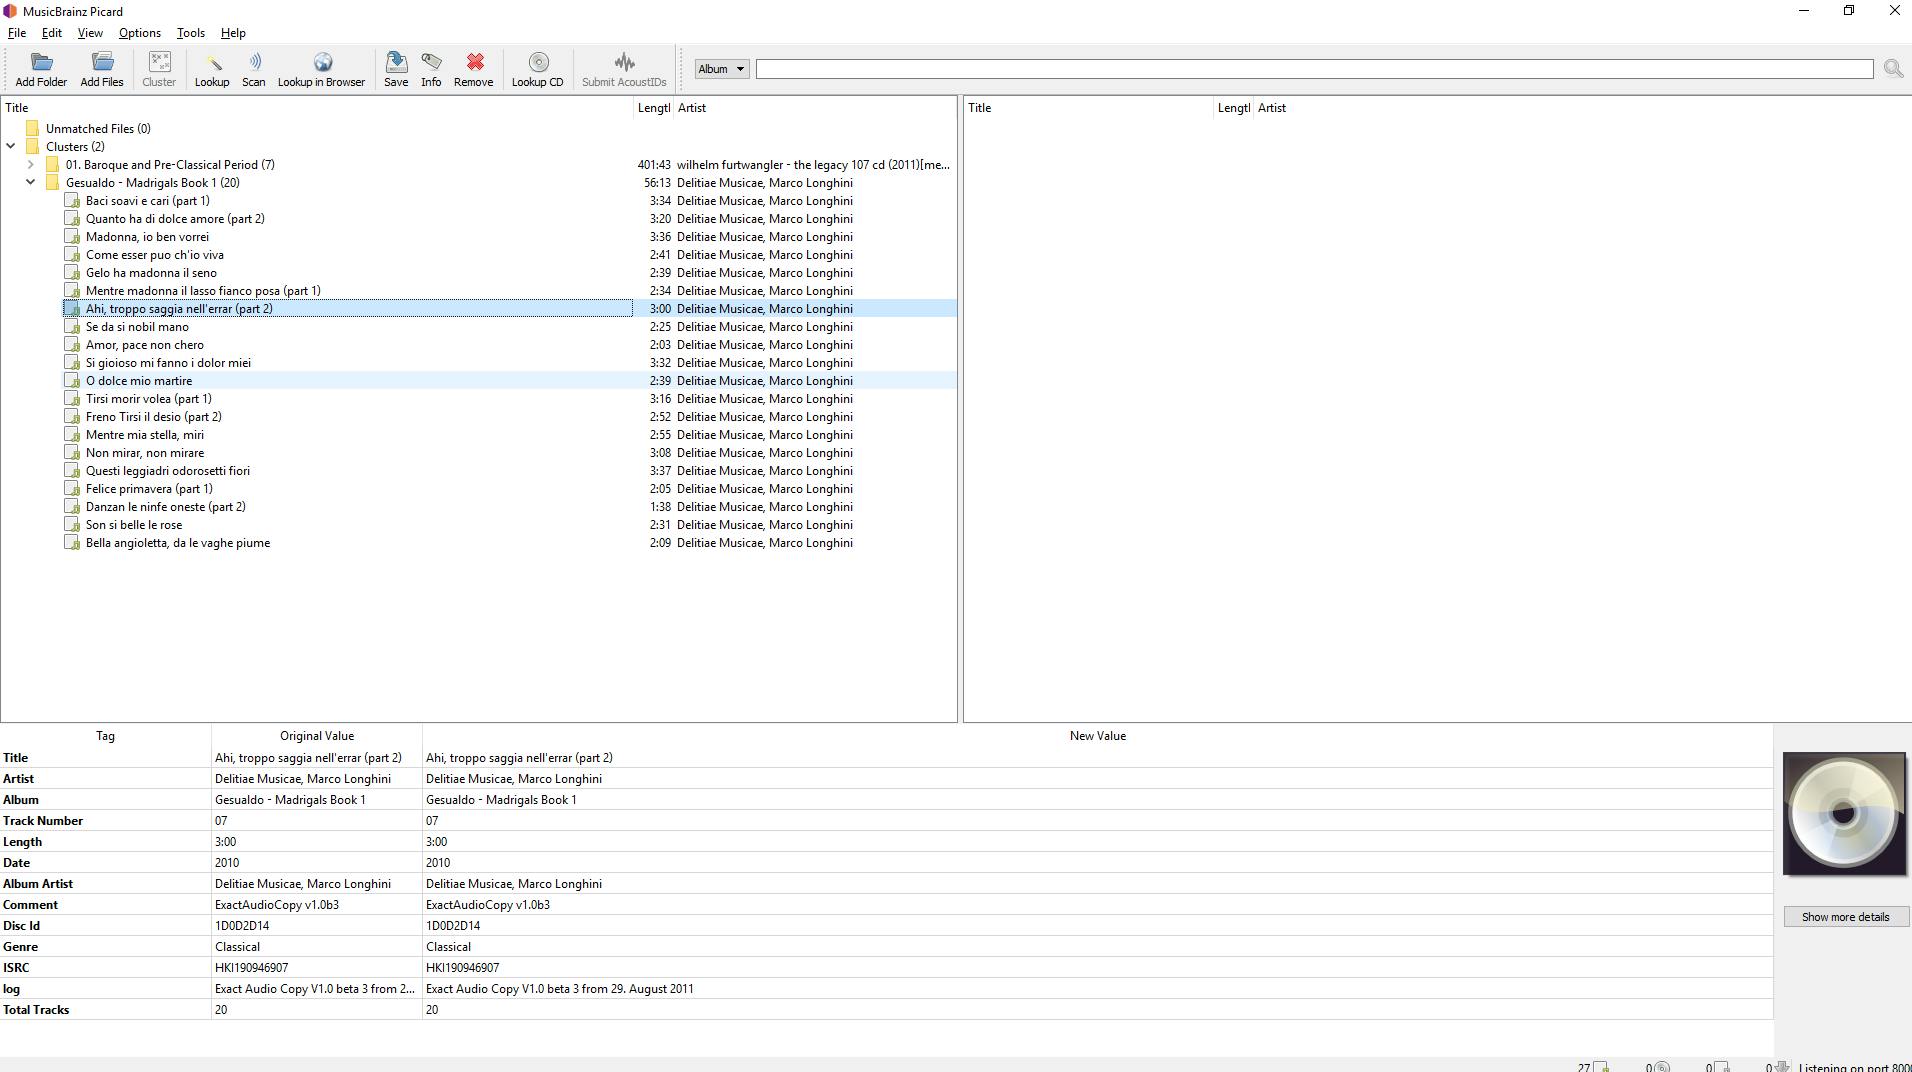Click the right pane Title column header
This screenshot has width=1912, height=1072.
coord(1088,108)
